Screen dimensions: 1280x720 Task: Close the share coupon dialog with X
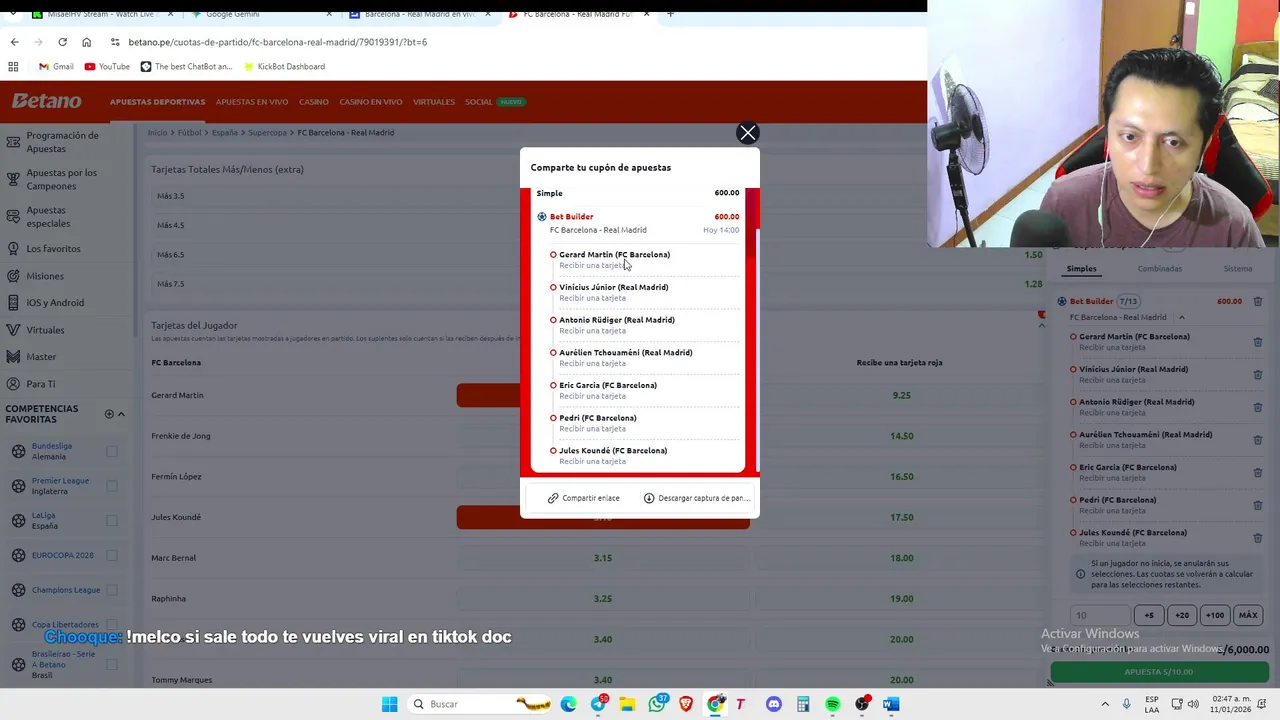tap(747, 133)
